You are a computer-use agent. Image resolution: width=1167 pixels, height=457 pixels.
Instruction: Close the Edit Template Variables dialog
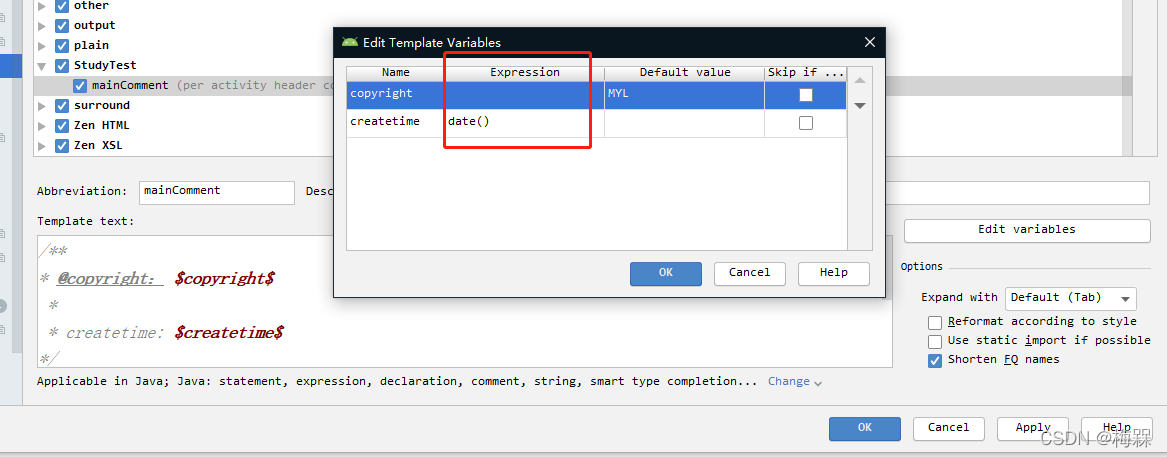[x=870, y=42]
